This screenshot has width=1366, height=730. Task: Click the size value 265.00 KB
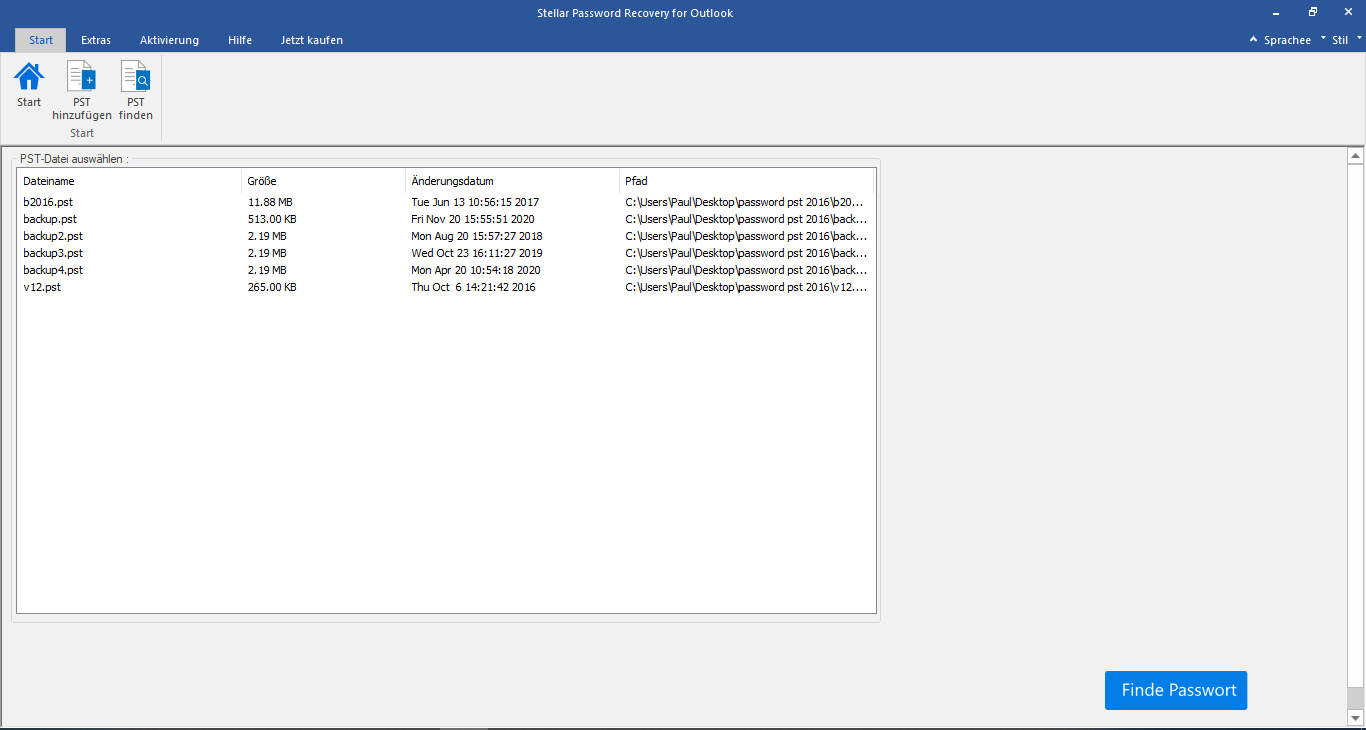point(272,287)
